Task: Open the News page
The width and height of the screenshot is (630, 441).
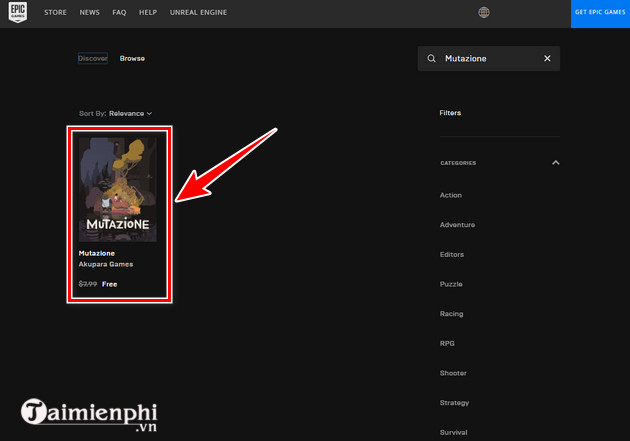Action: click(90, 12)
